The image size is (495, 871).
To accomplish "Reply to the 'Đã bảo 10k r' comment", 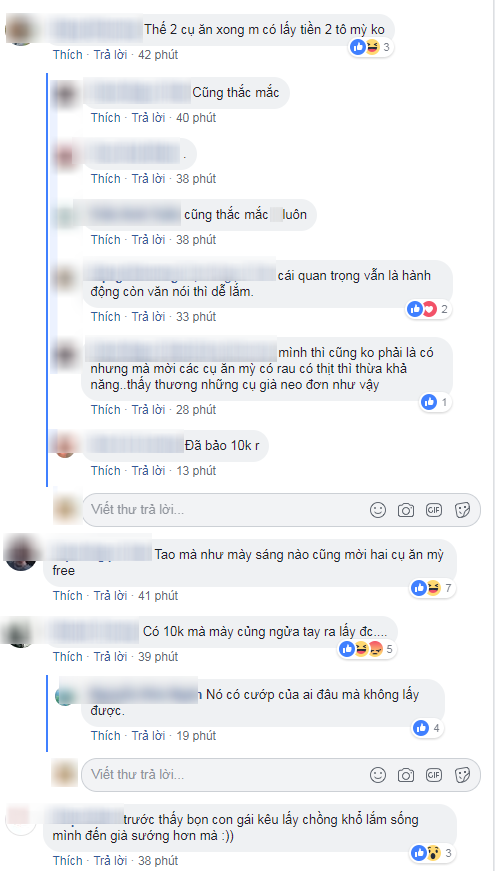I will click(x=148, y=470).
